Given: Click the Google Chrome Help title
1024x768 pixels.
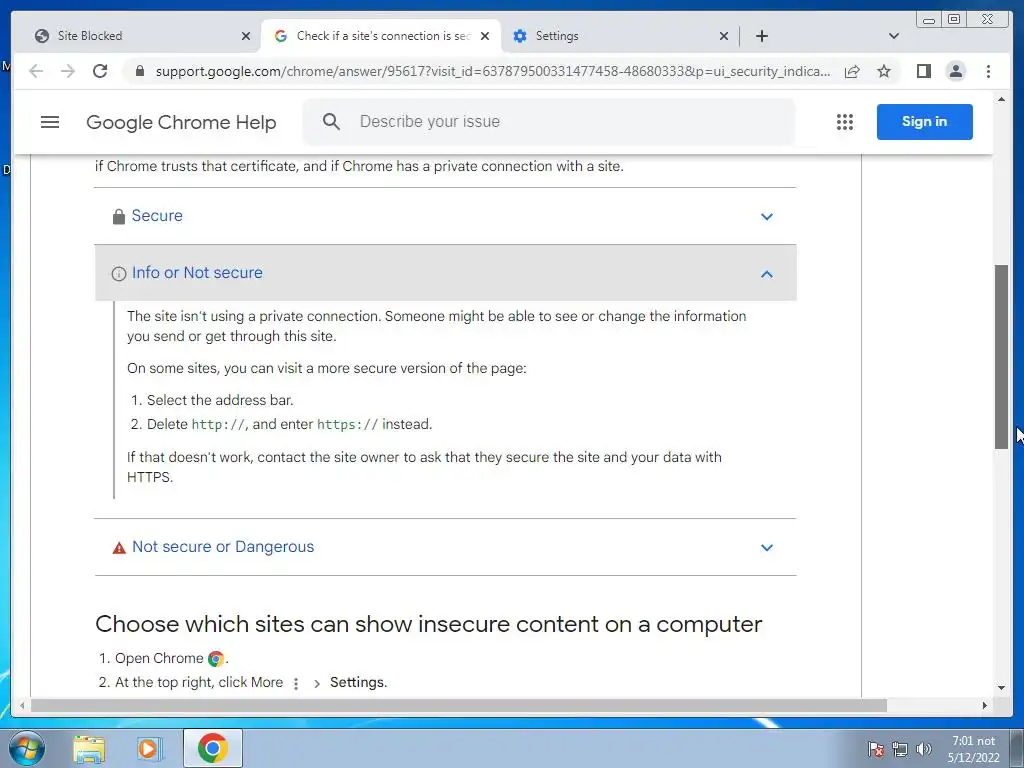Looking at the screenshot, I should pyautogui.click(x=181, y=122).
